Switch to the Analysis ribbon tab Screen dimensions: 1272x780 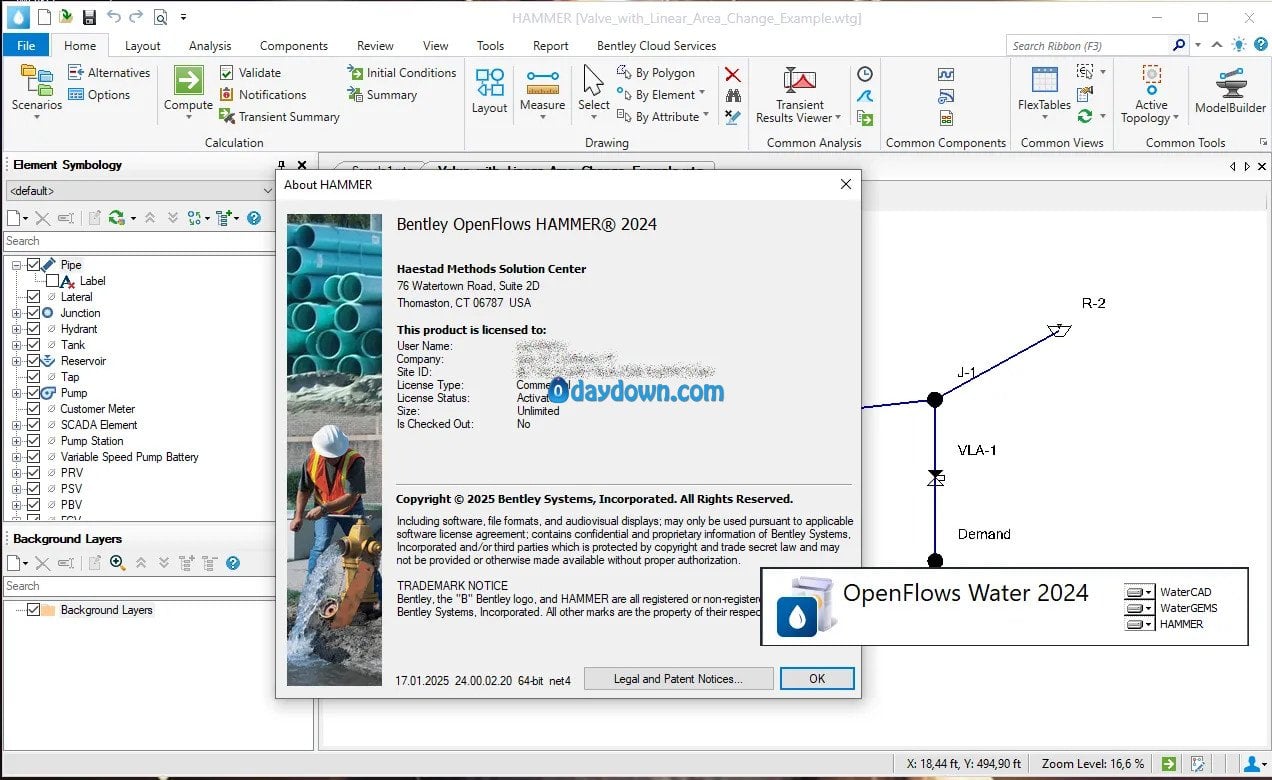[x=210, y=46]
